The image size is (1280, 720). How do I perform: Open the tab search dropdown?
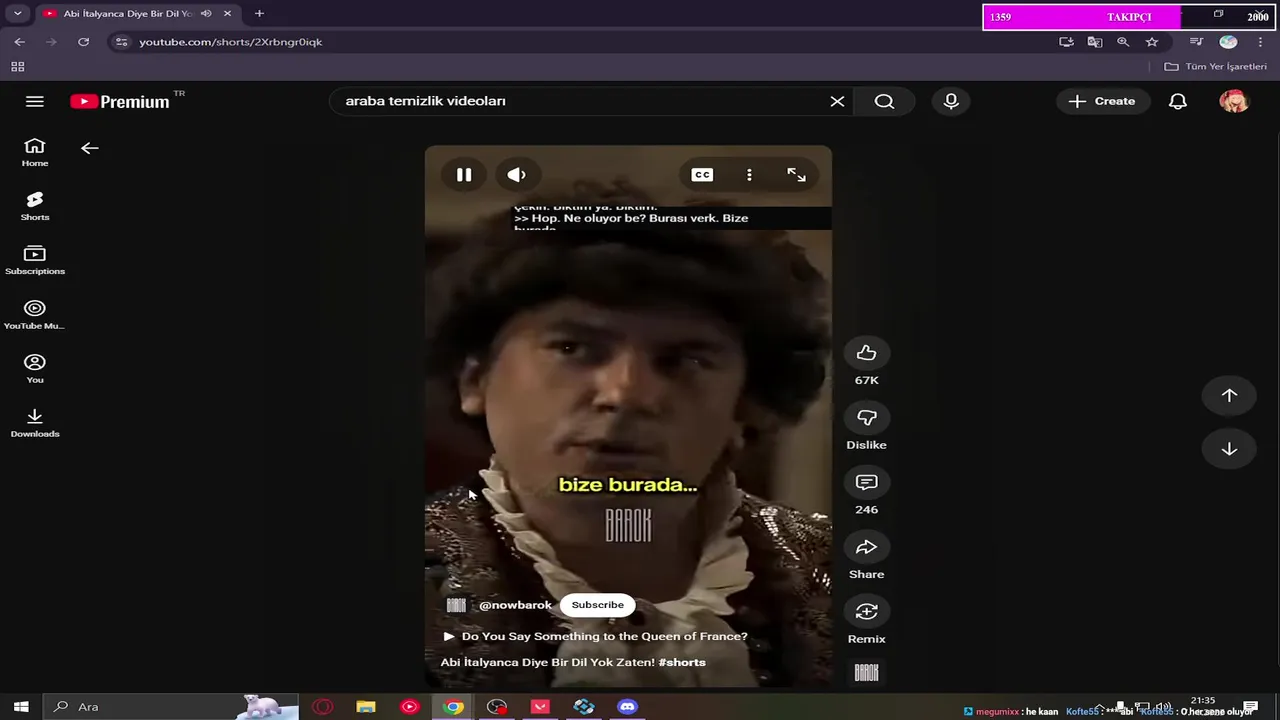[17, 13]
